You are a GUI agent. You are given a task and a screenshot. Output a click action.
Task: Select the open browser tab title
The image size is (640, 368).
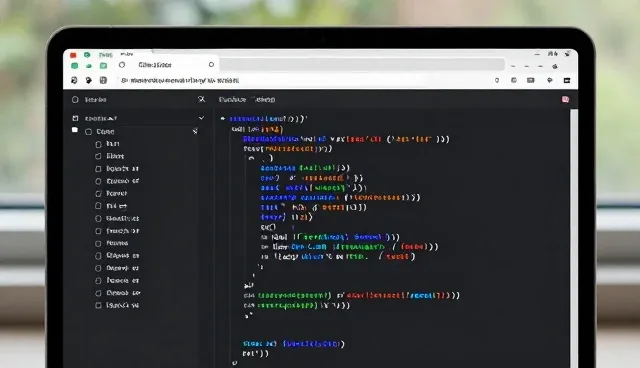[x=155, y=65]
